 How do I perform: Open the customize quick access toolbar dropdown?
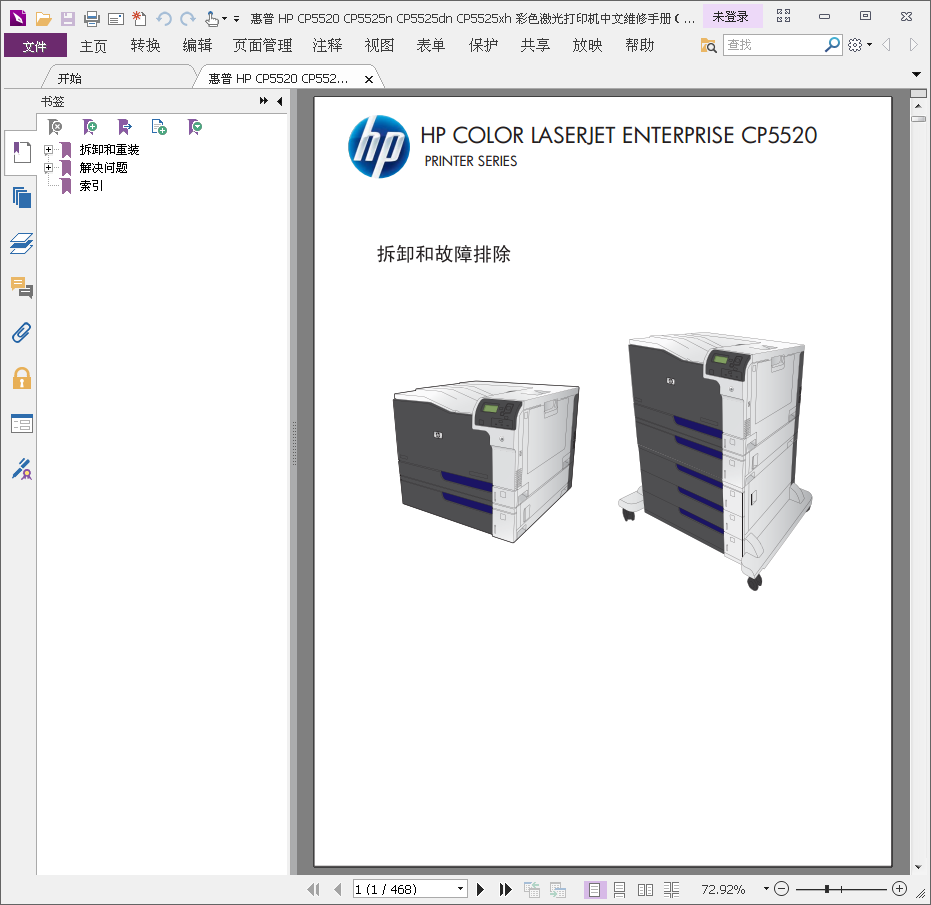236,19
